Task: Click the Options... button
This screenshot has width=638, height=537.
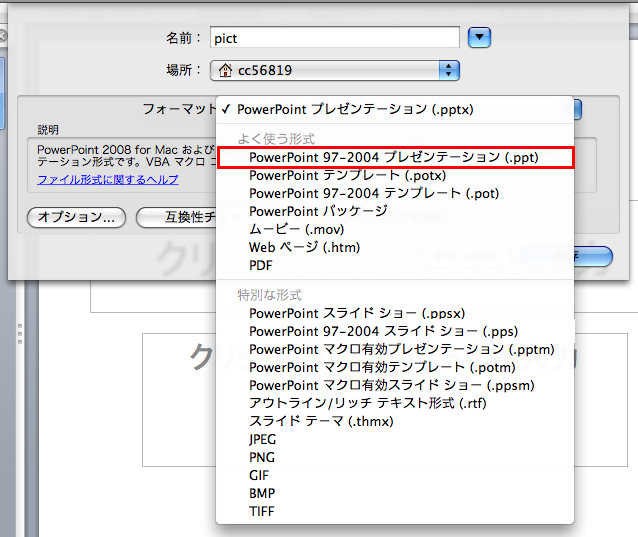Action: tap(76, 217)
